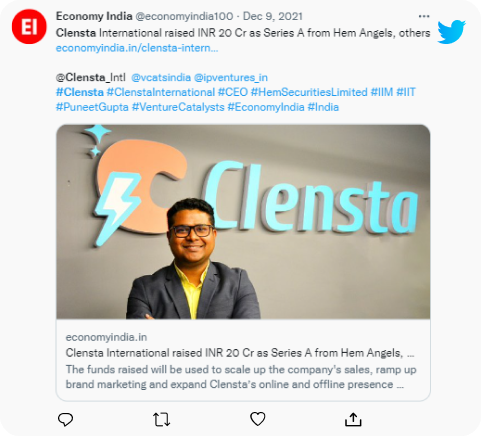Screen dimensions: 481x436
Task: Retweet this post using retweet icon
Action: [162, 419]
